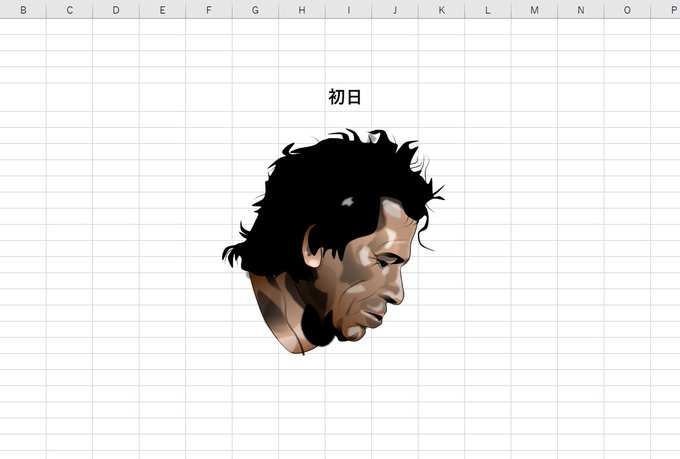Select the drawn head illustration
Viewport: 680px width, 459px height.
coord(333,241)
